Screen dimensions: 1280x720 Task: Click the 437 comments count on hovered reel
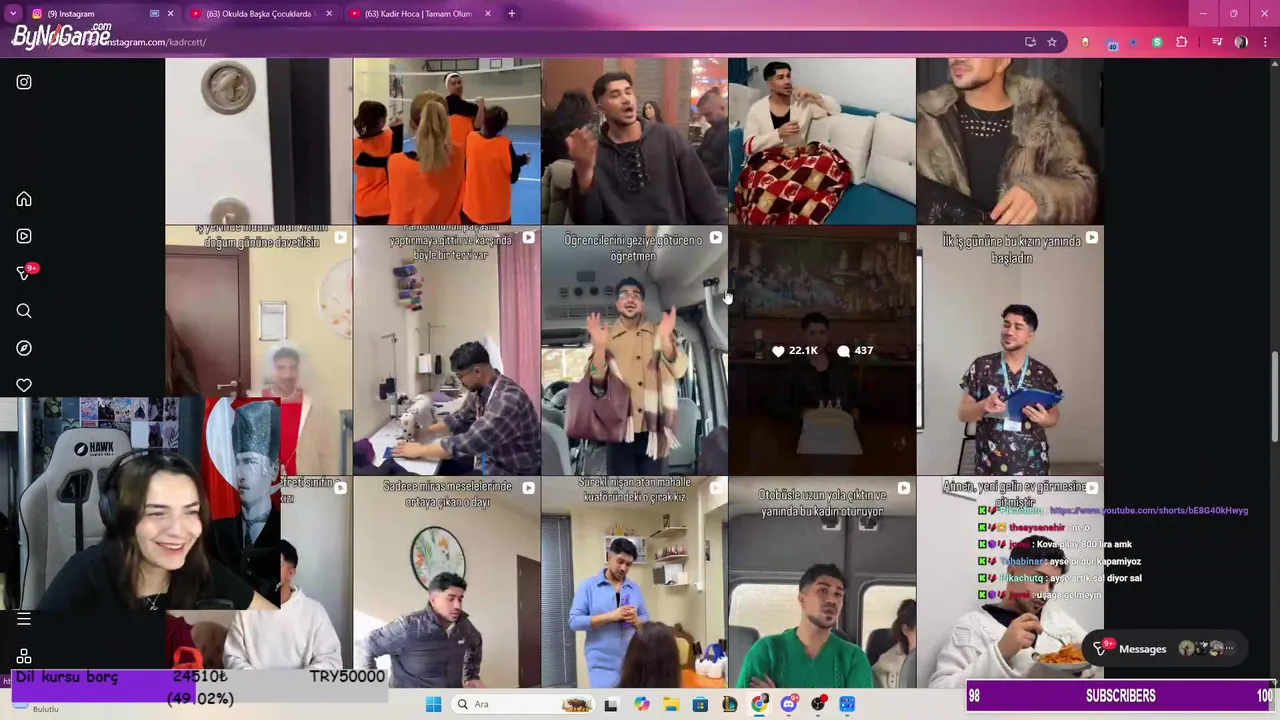855,351
